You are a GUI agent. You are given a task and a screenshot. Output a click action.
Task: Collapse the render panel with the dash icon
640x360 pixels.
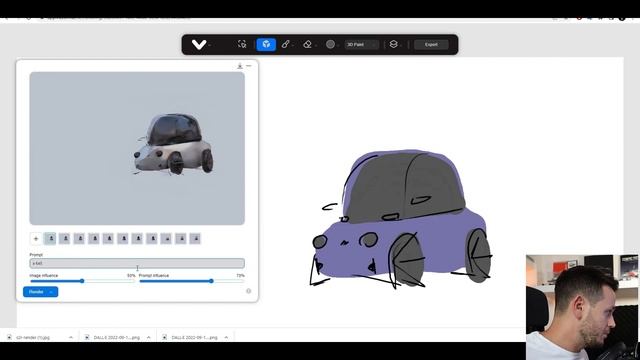tap(249, 66)
